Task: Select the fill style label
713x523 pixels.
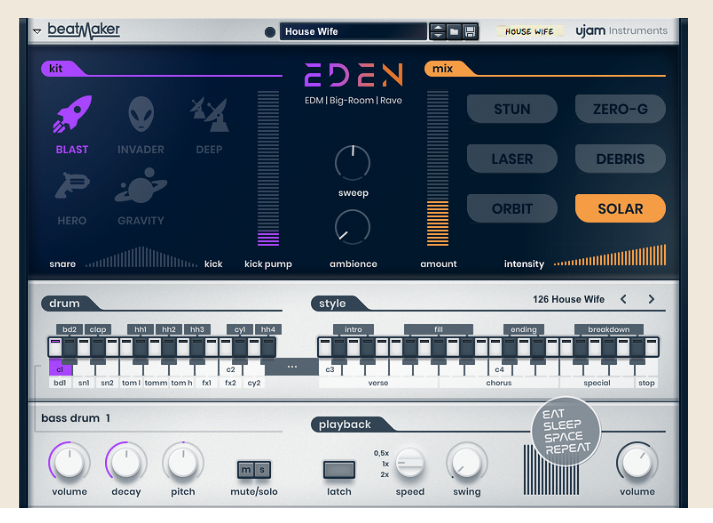Action: 438,329
